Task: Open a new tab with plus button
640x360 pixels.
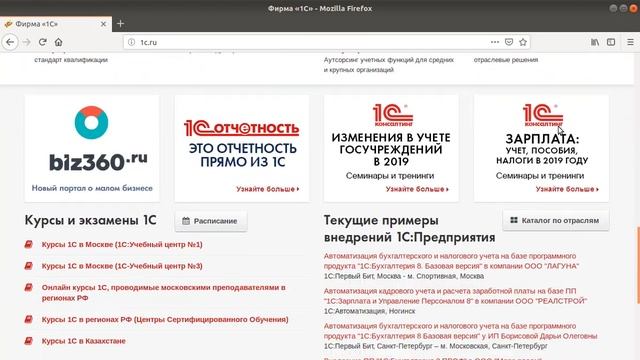Action: [120, 24]
